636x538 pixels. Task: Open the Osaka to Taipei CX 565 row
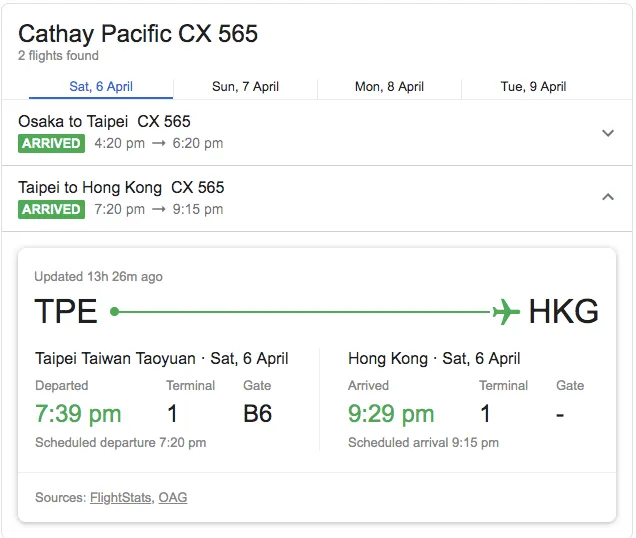[317, 133]
